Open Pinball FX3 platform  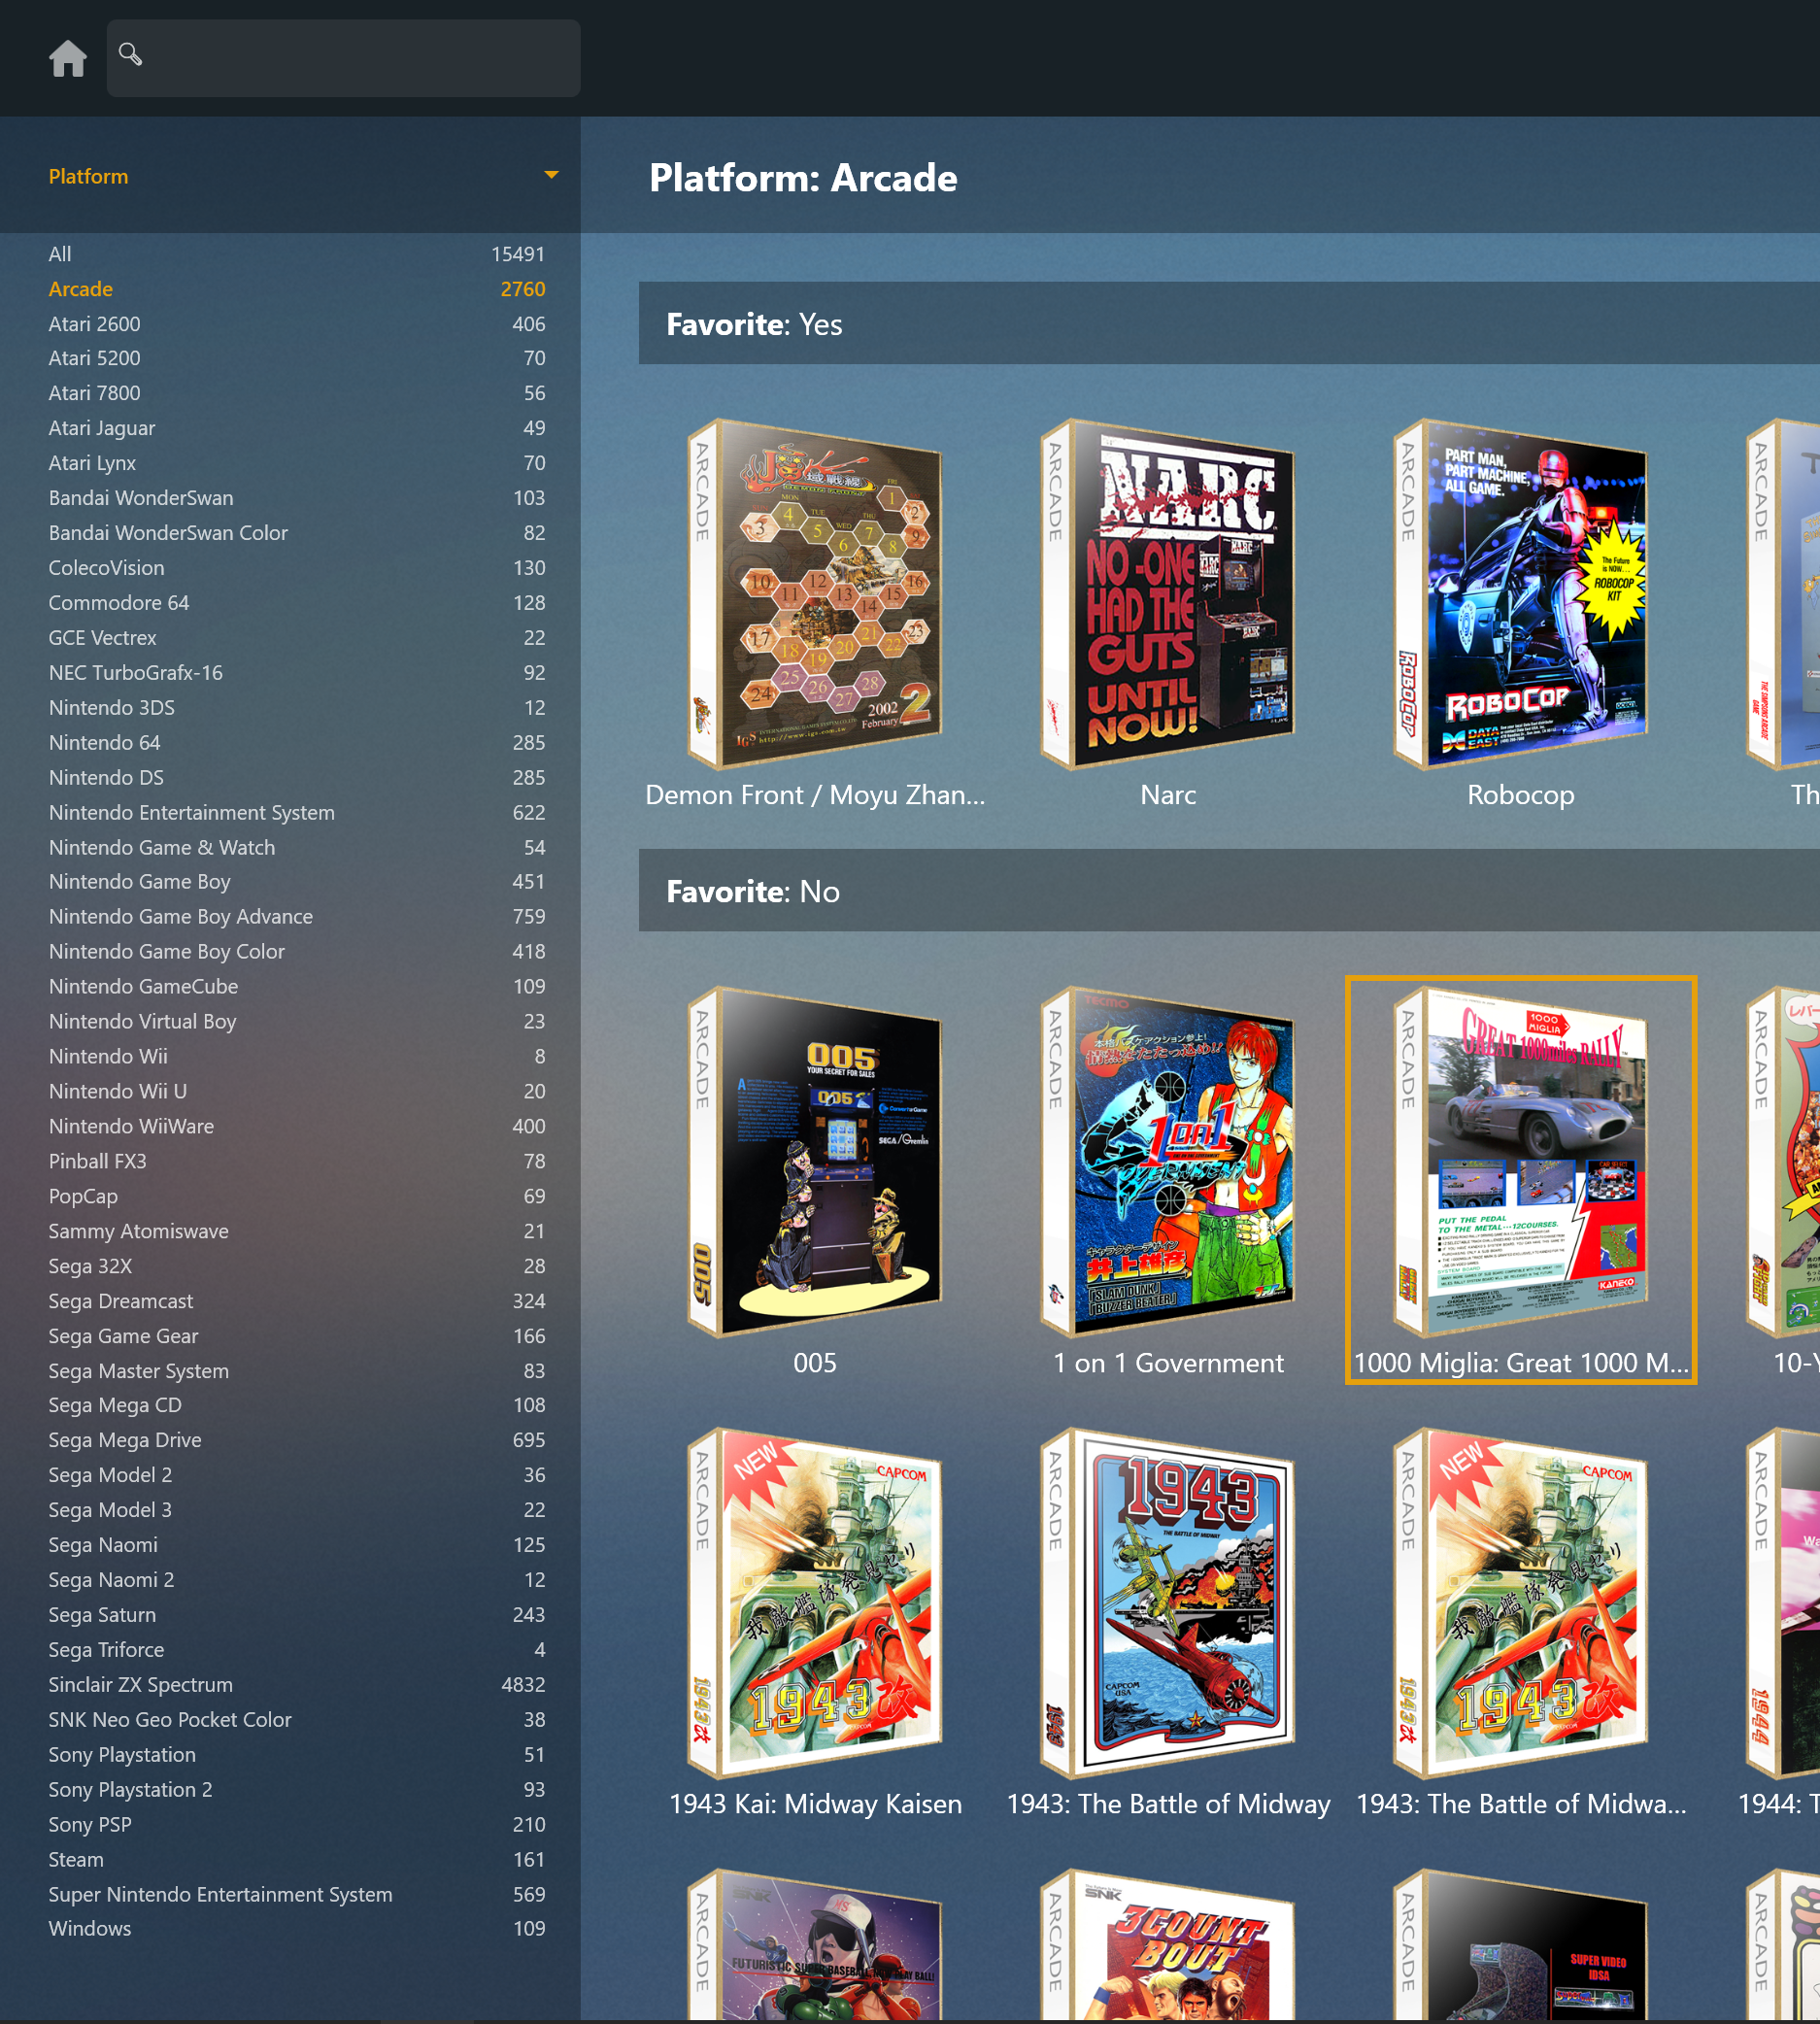coord(297,1162)
